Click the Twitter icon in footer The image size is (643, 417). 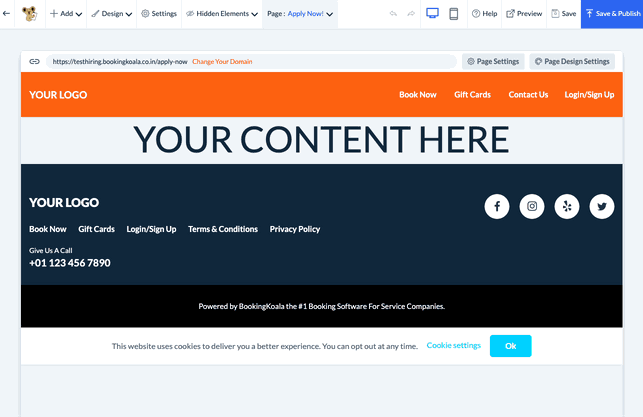click(602, 206)
